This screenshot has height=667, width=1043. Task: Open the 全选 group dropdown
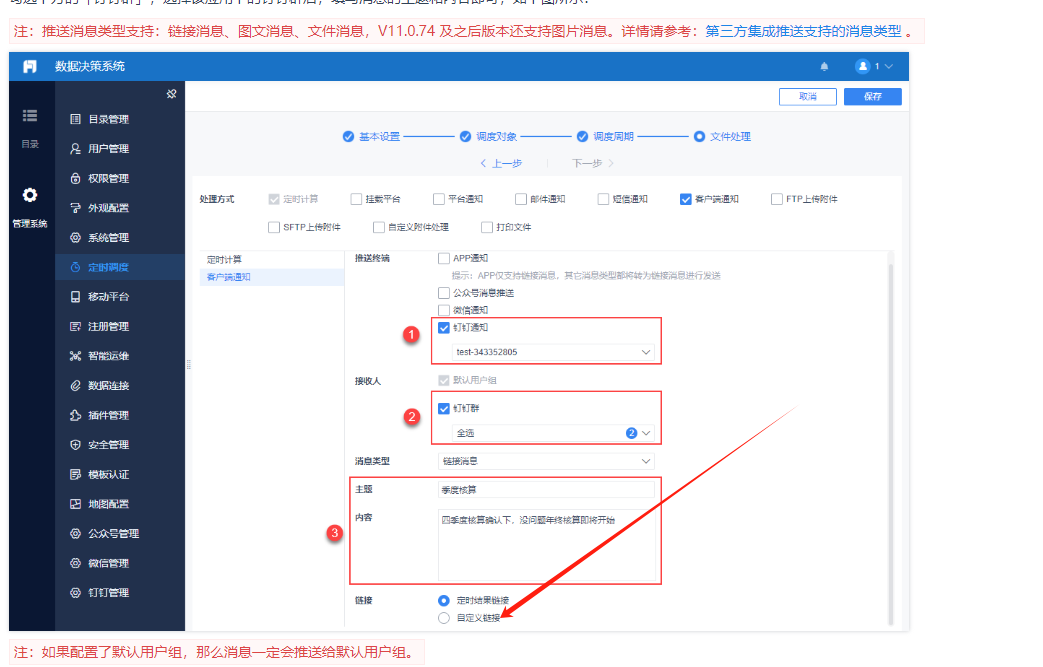553,433
